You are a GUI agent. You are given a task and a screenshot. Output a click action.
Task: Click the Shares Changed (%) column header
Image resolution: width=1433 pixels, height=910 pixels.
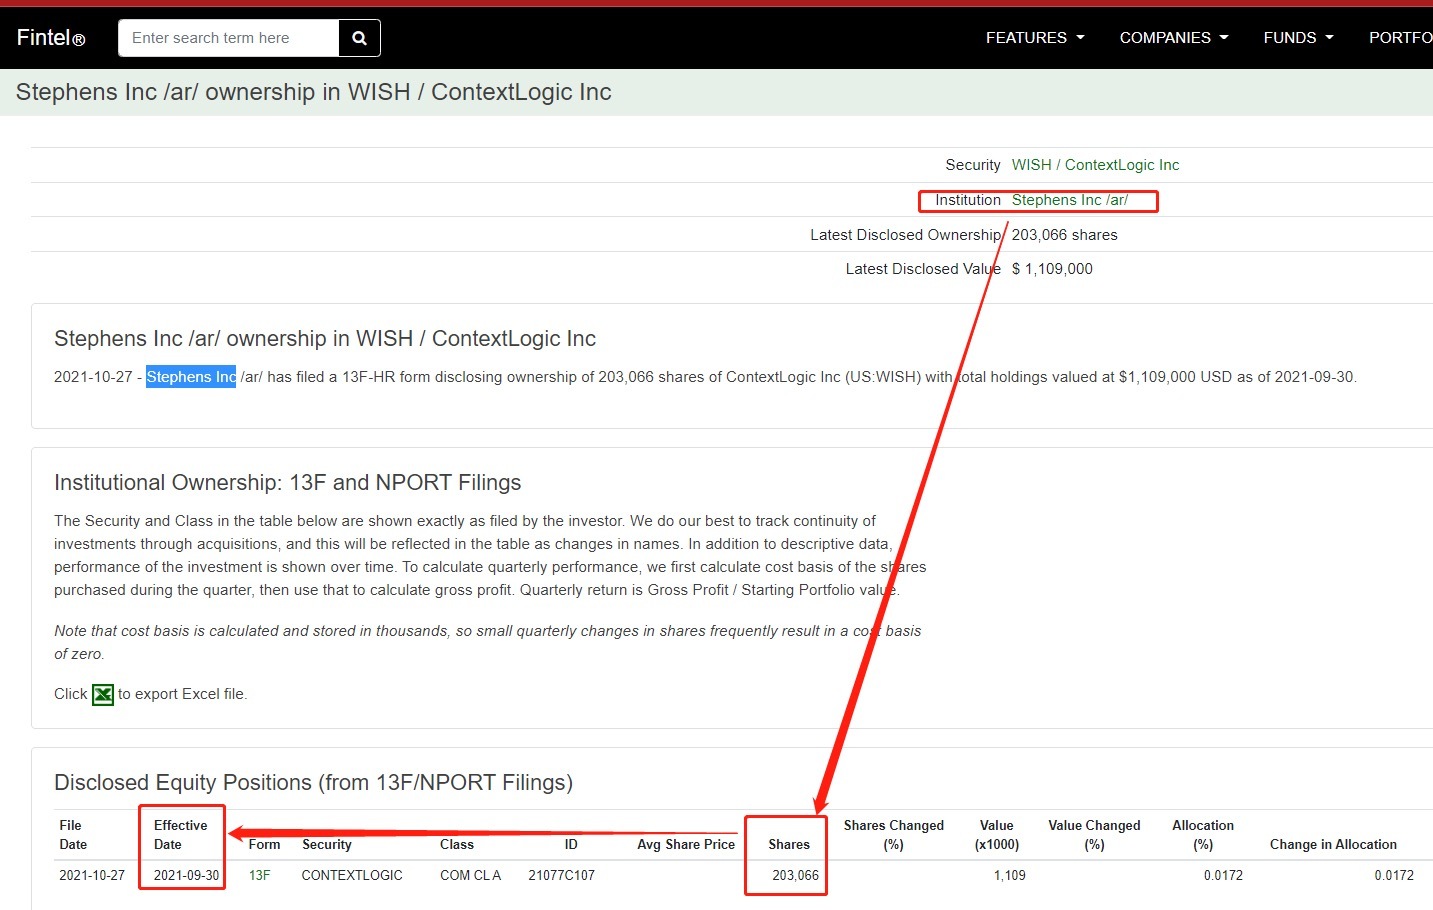click(894, 835)
